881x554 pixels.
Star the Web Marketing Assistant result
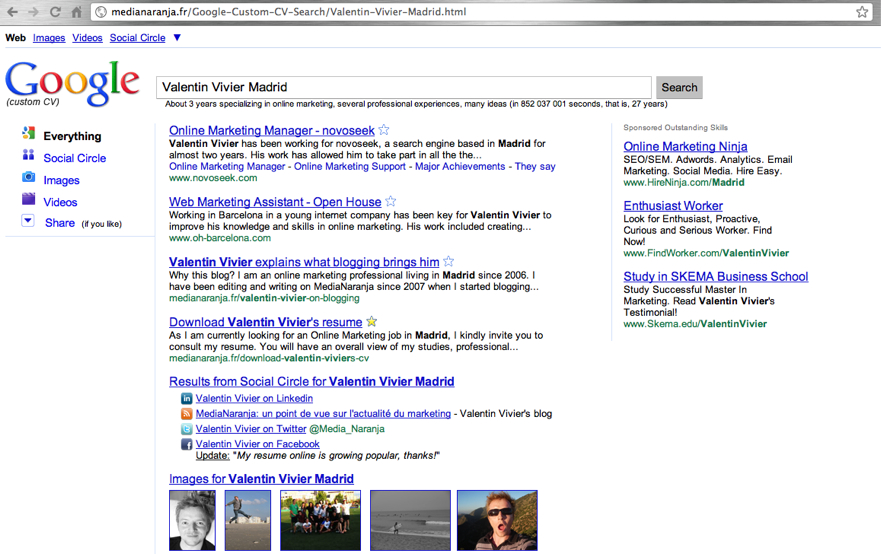[391, 202]
